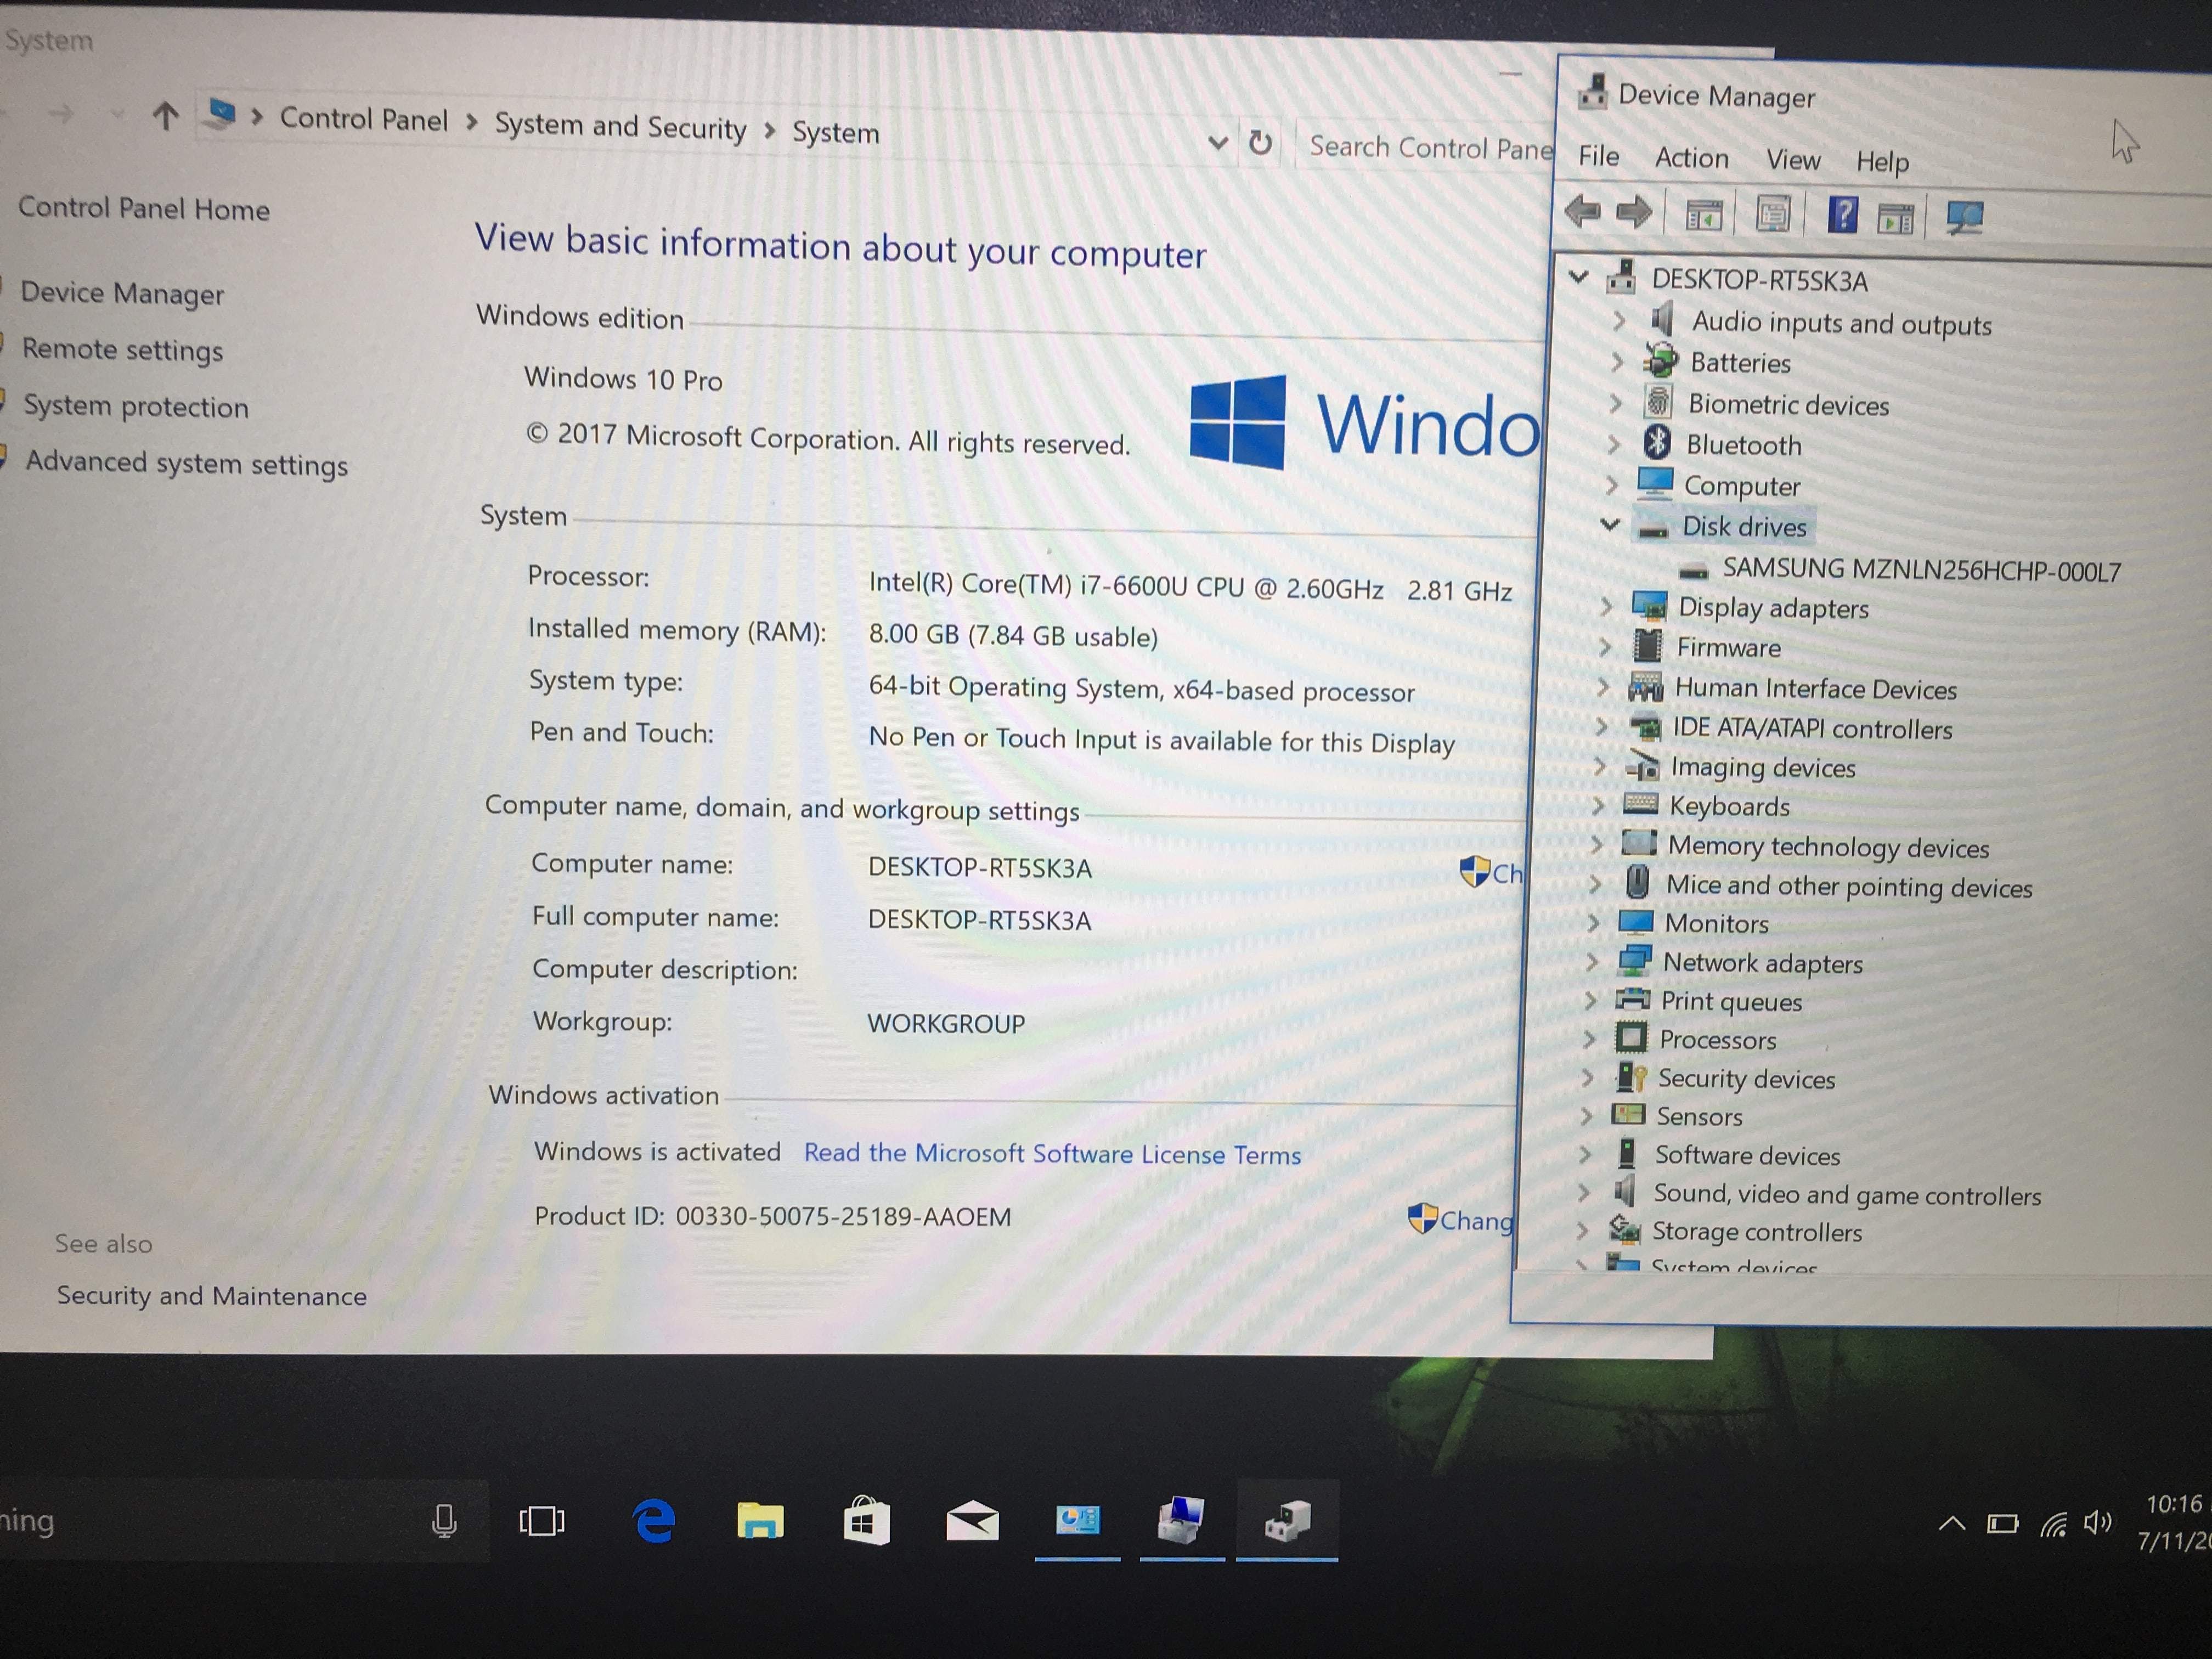Select IDE ATA/ATAPI controllers entry
Image resolution: width=2212 pixels, height=1659 pixels.
[x=1812, y=728]
